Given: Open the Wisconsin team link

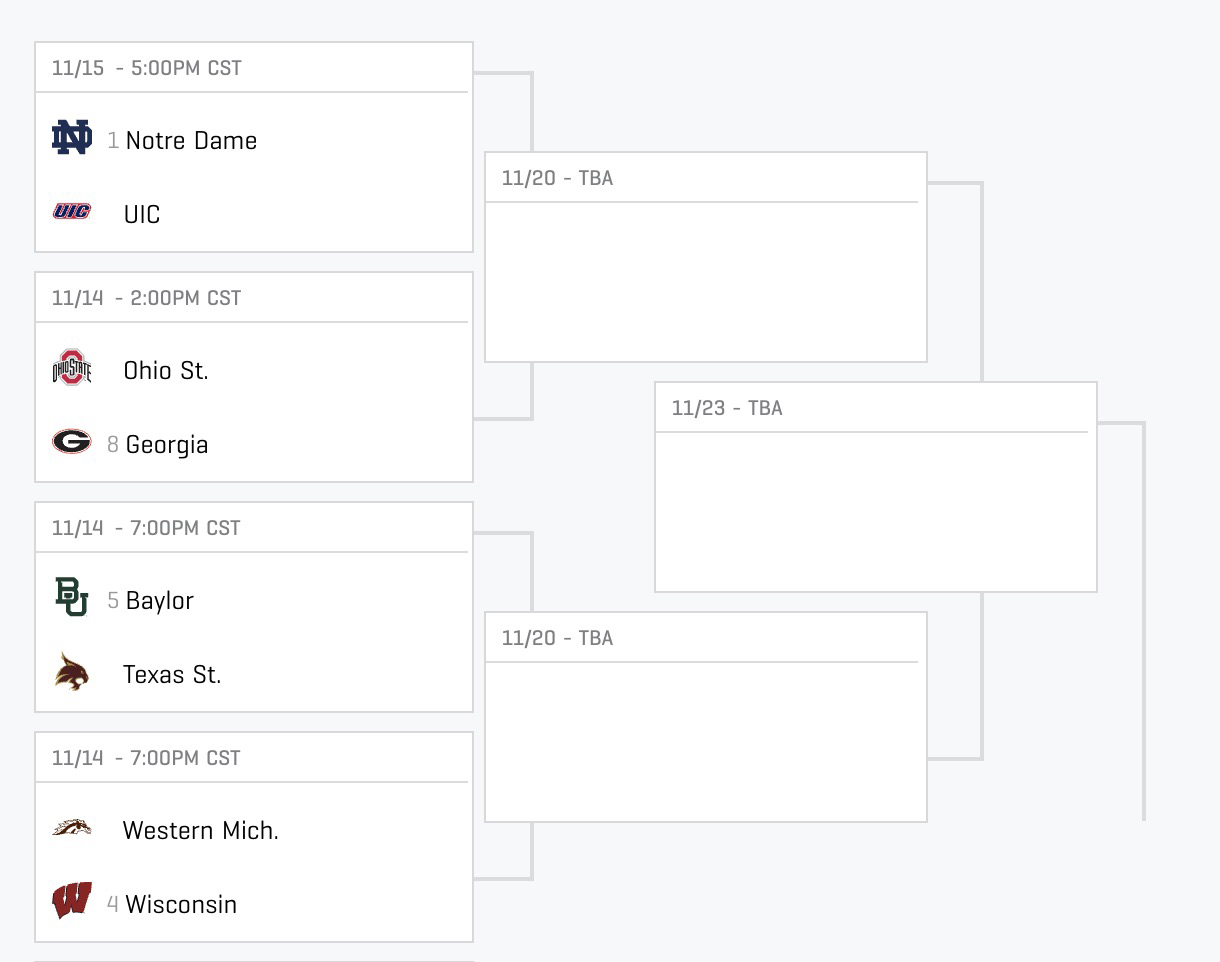Looking at the screenshot, I should (181, 905).
